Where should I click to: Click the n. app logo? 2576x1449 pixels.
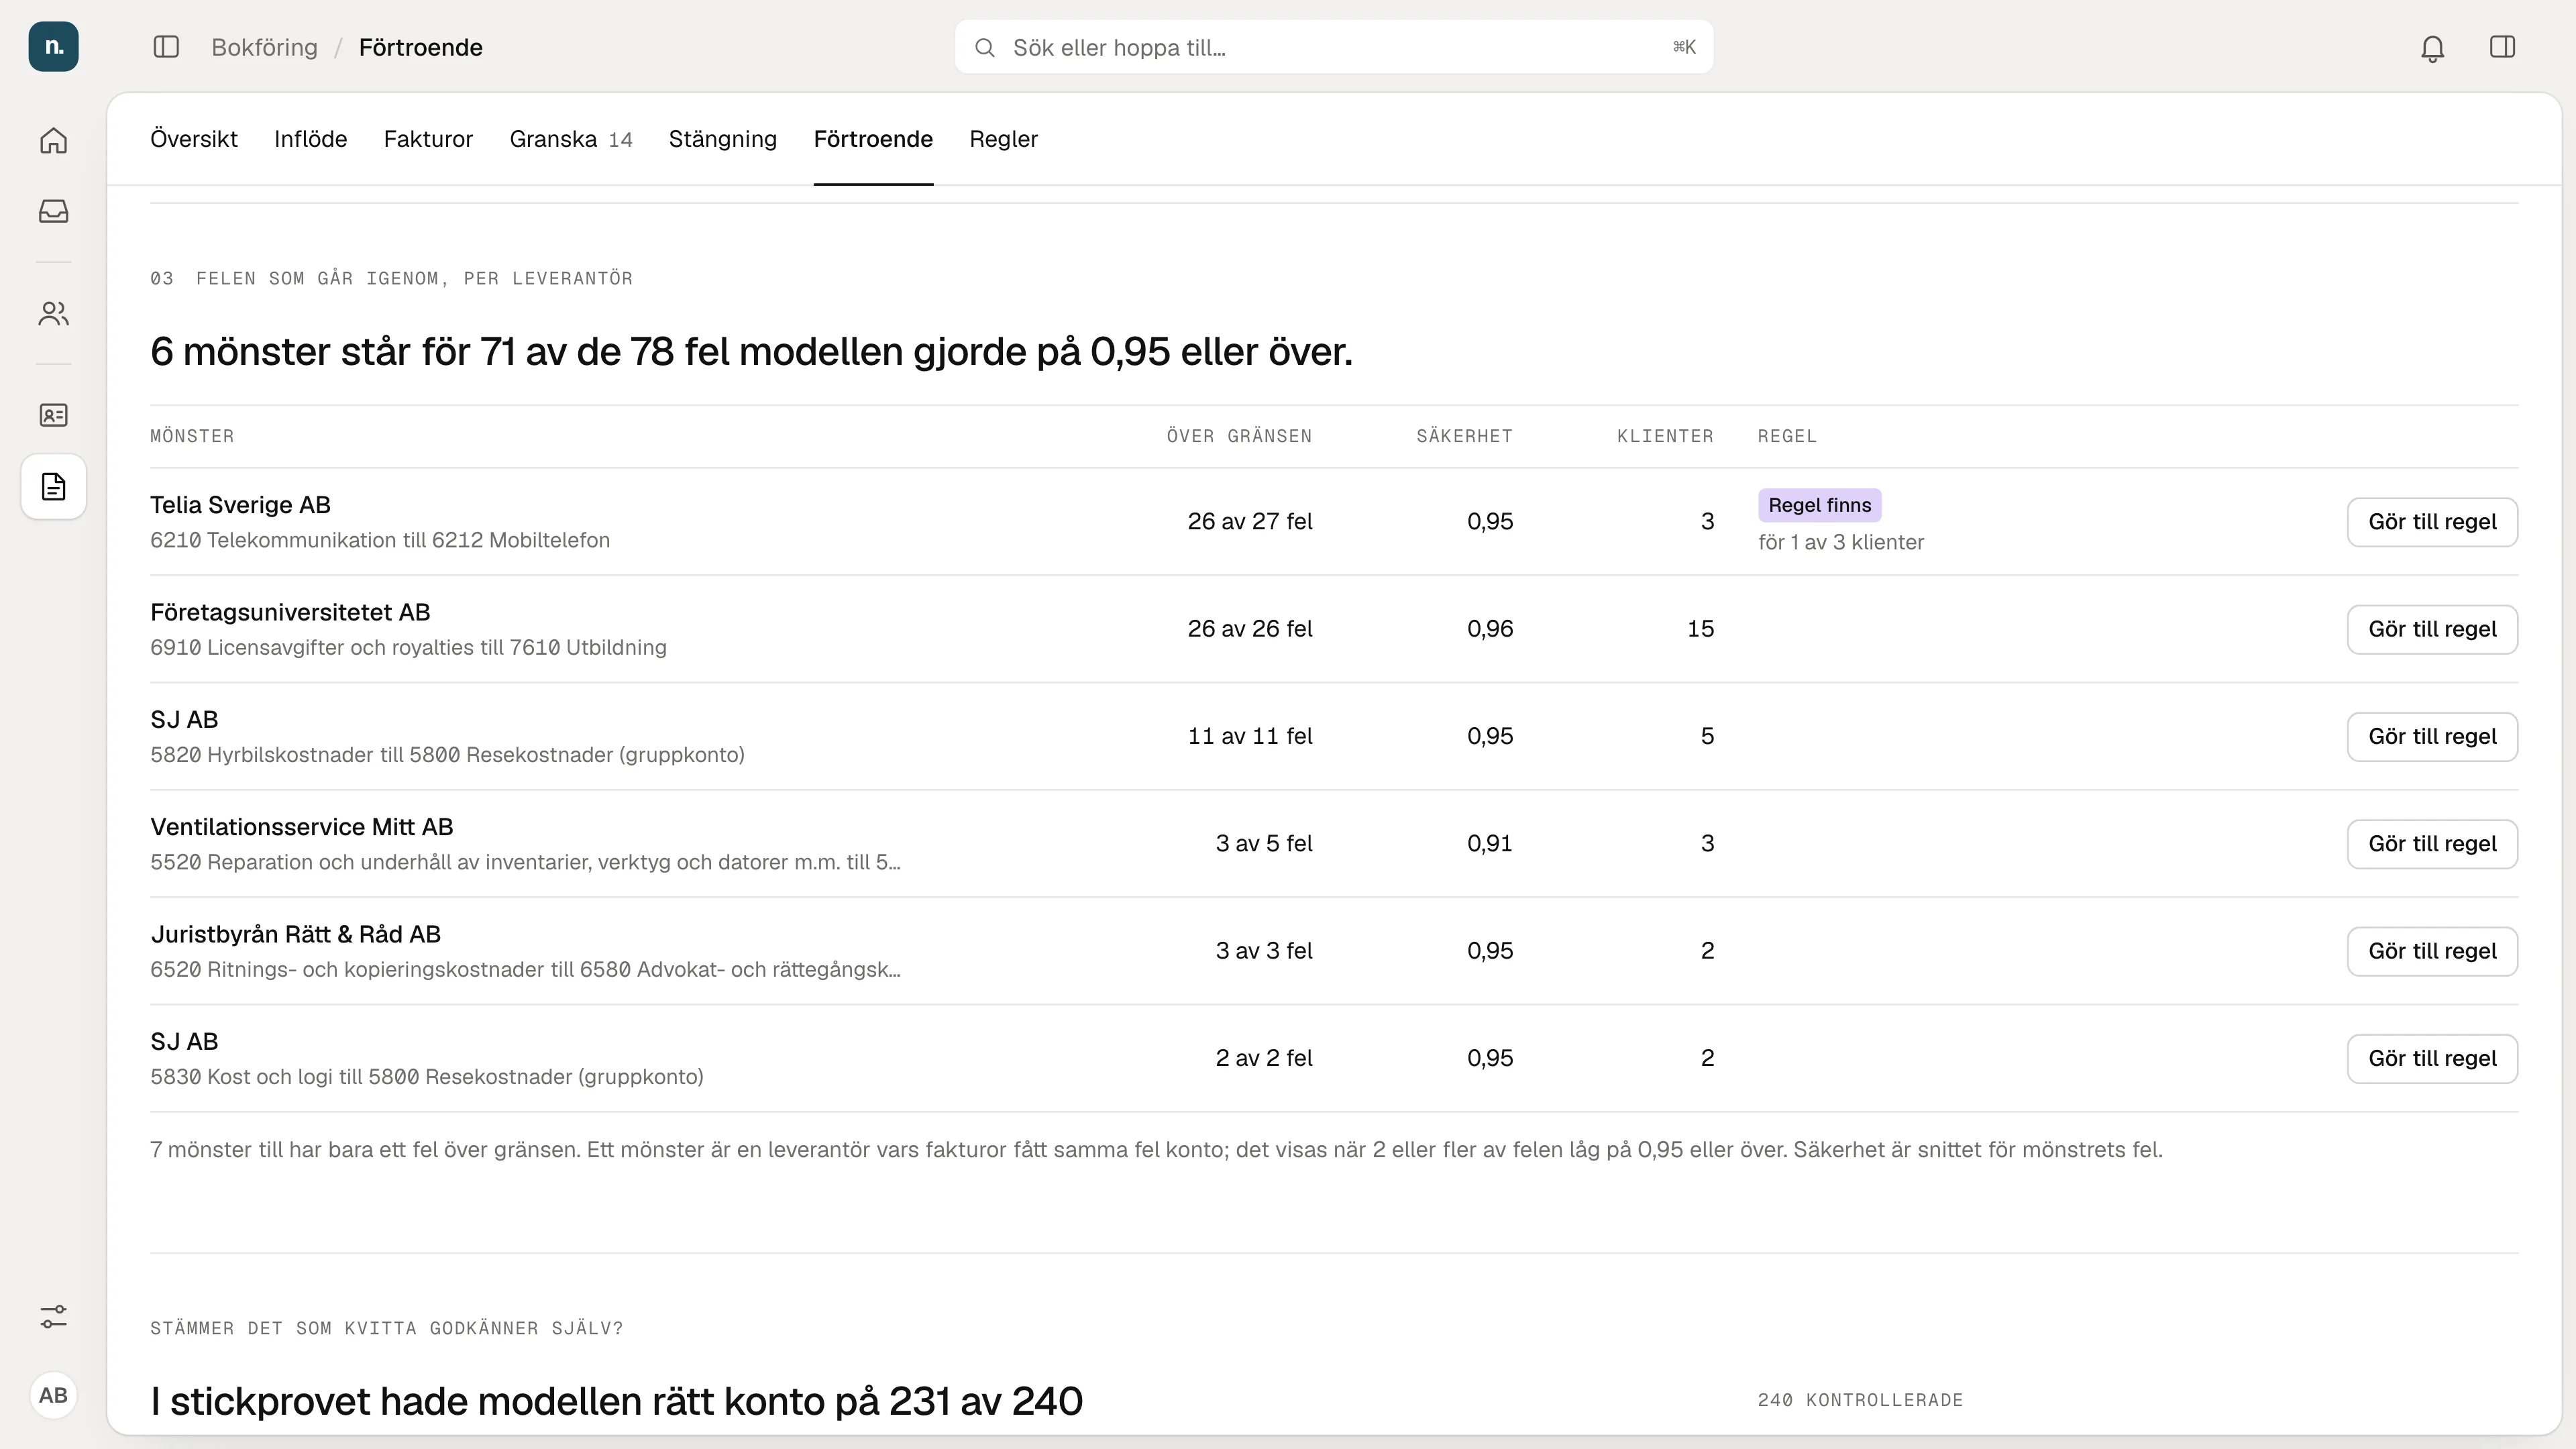point(53,47)
